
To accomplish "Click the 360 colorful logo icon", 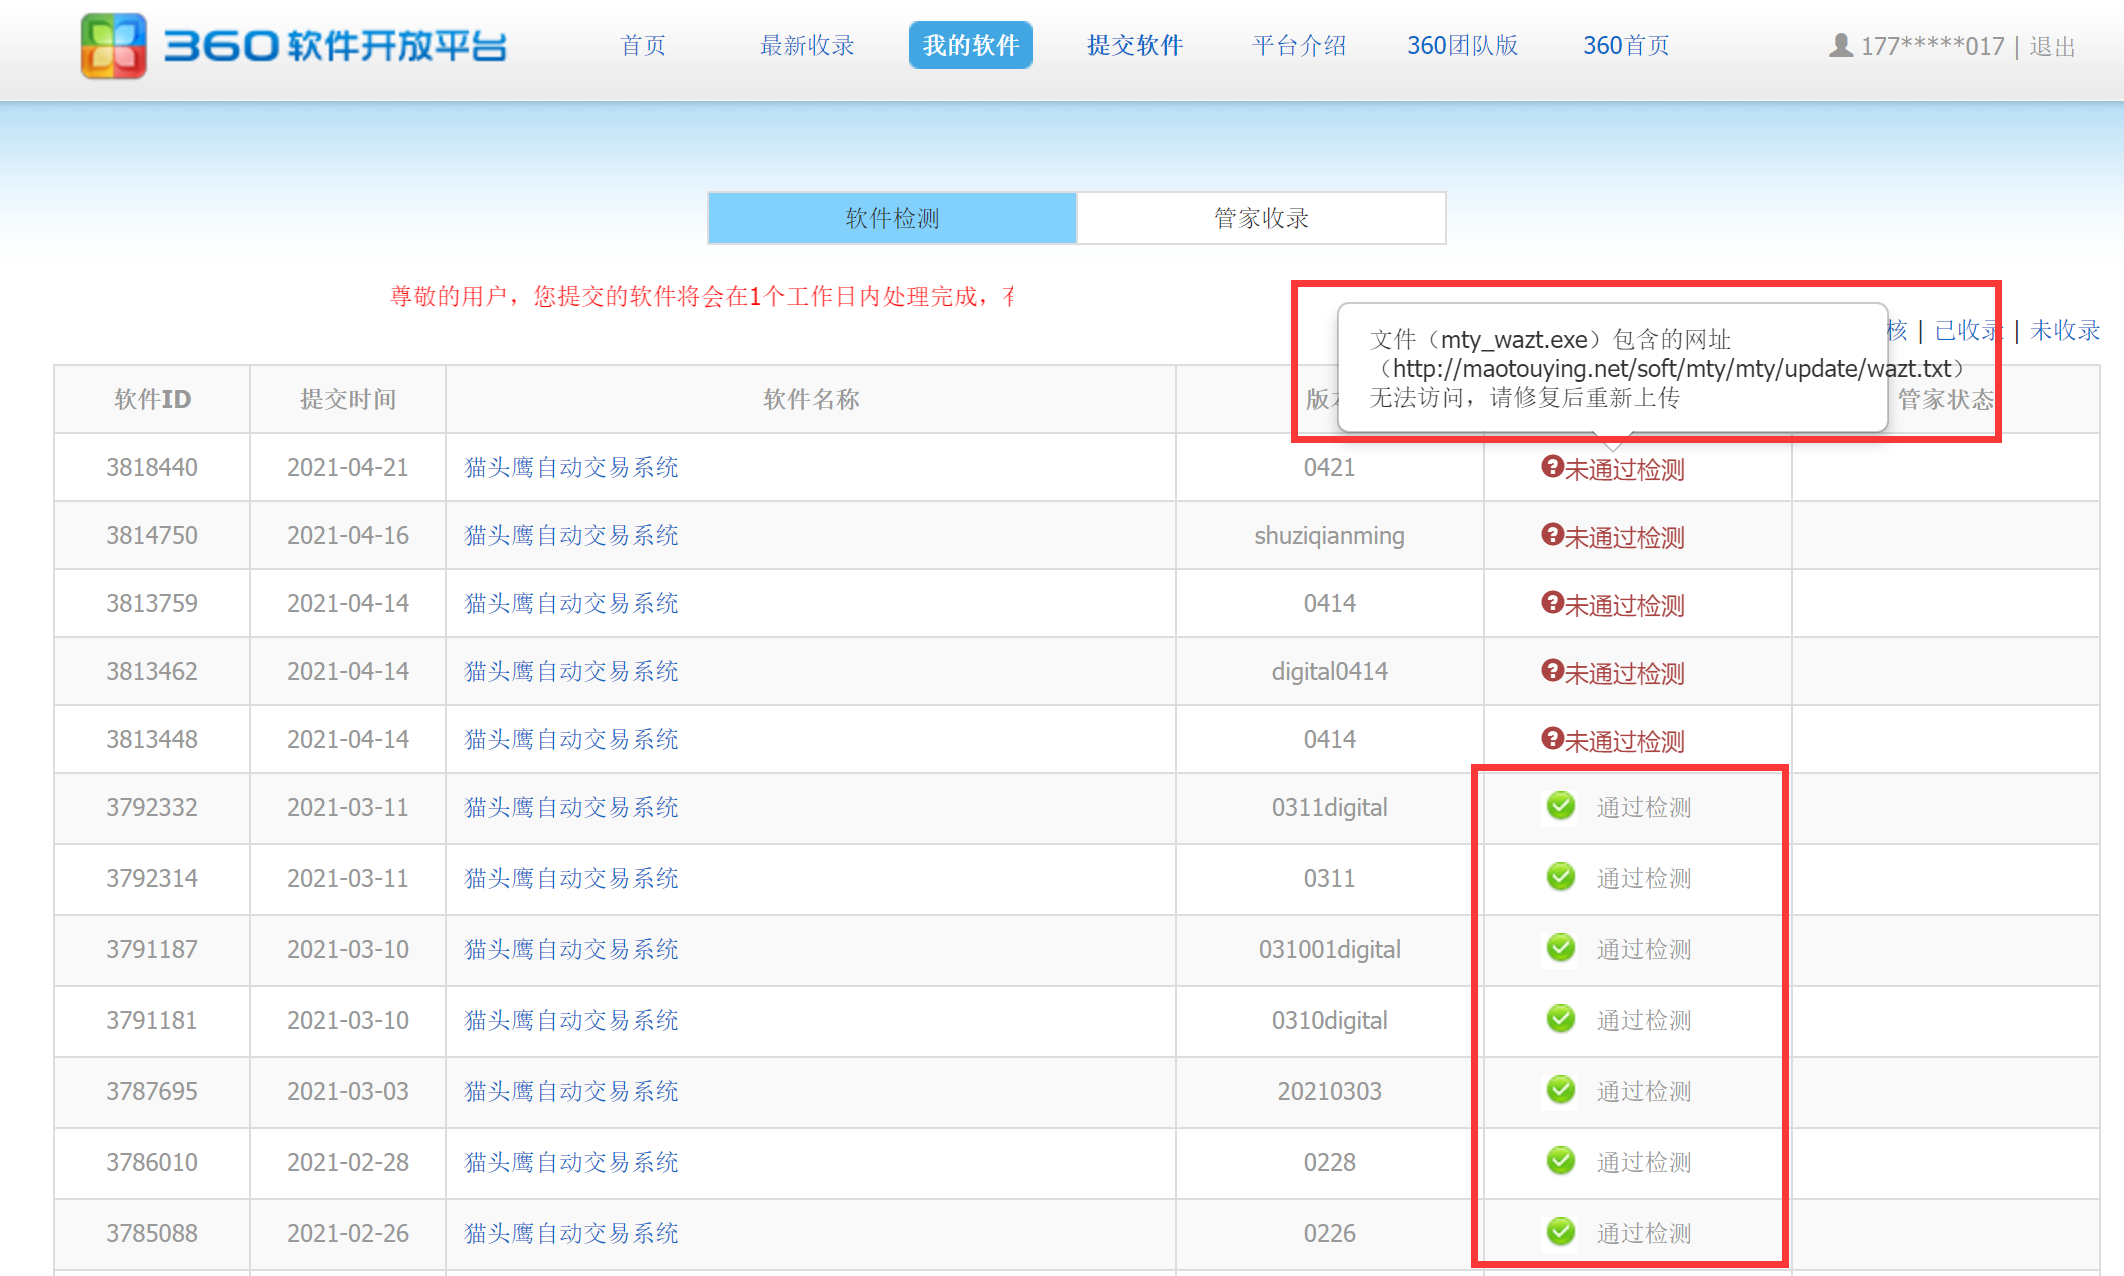I will click(x=113, y=46).
